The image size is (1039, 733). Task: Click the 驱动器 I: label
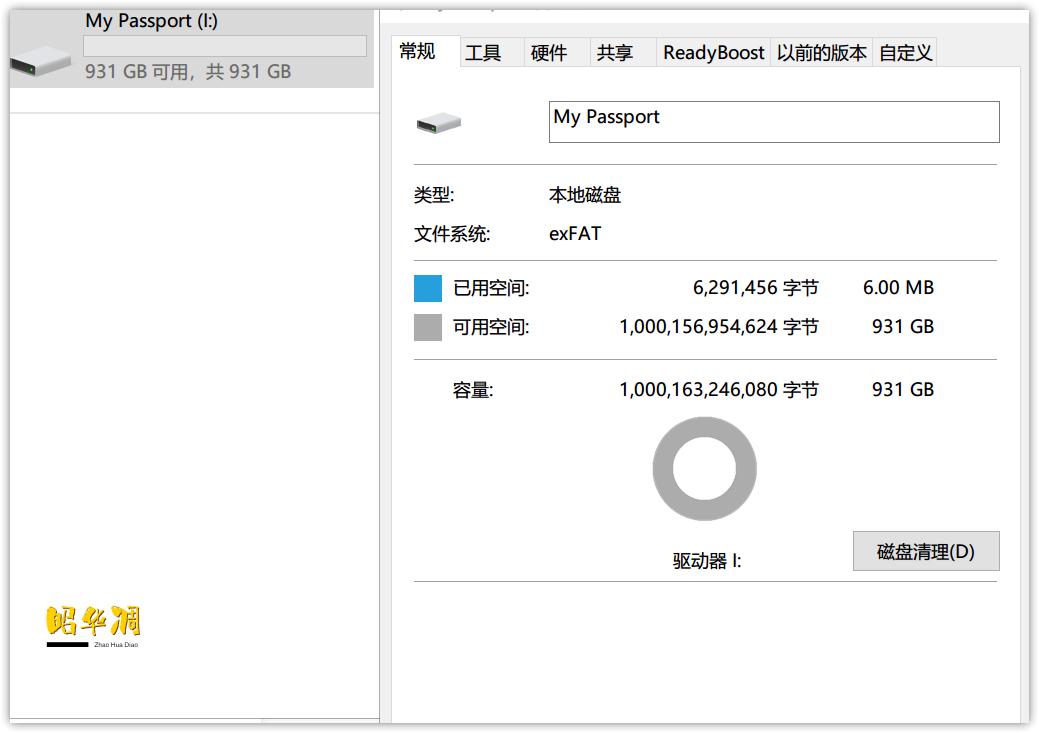704,560
